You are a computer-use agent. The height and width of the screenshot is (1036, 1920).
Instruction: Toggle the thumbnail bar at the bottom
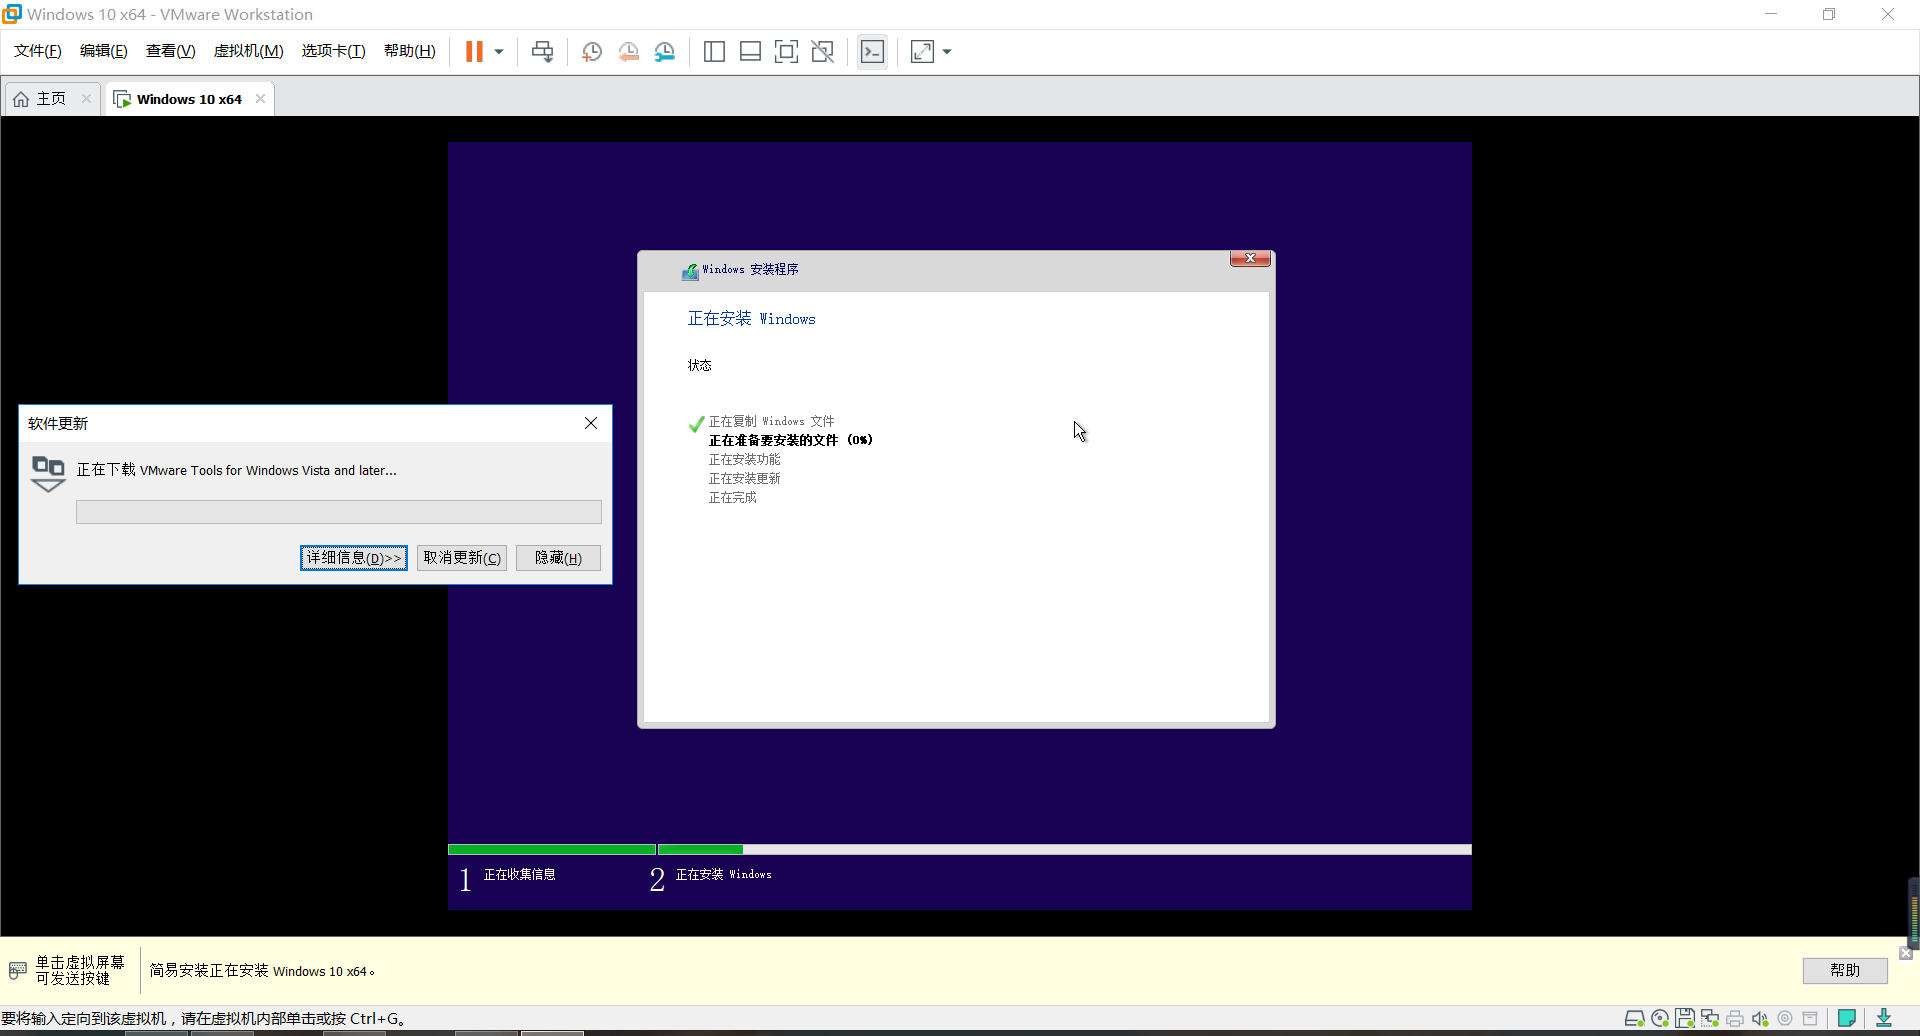750,52
